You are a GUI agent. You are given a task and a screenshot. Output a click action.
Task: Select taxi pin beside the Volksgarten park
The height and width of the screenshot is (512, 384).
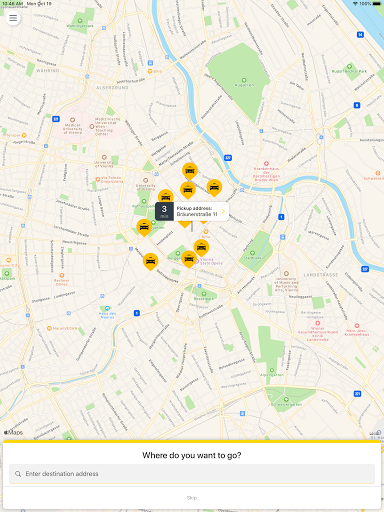coord(144,228)
